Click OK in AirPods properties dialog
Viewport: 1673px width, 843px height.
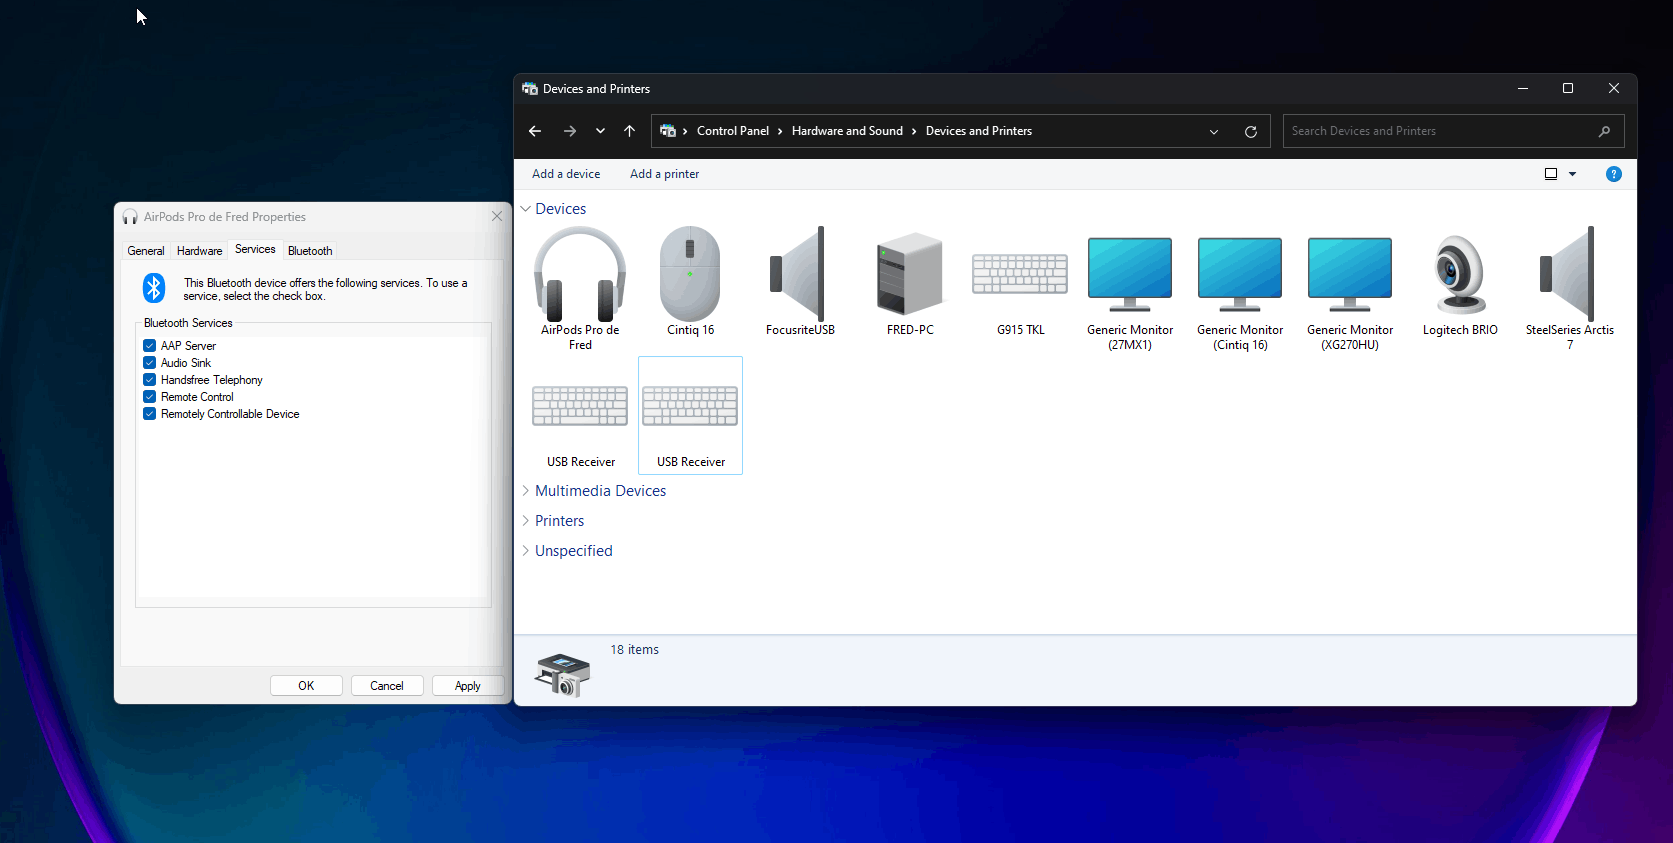coord(306,686)
